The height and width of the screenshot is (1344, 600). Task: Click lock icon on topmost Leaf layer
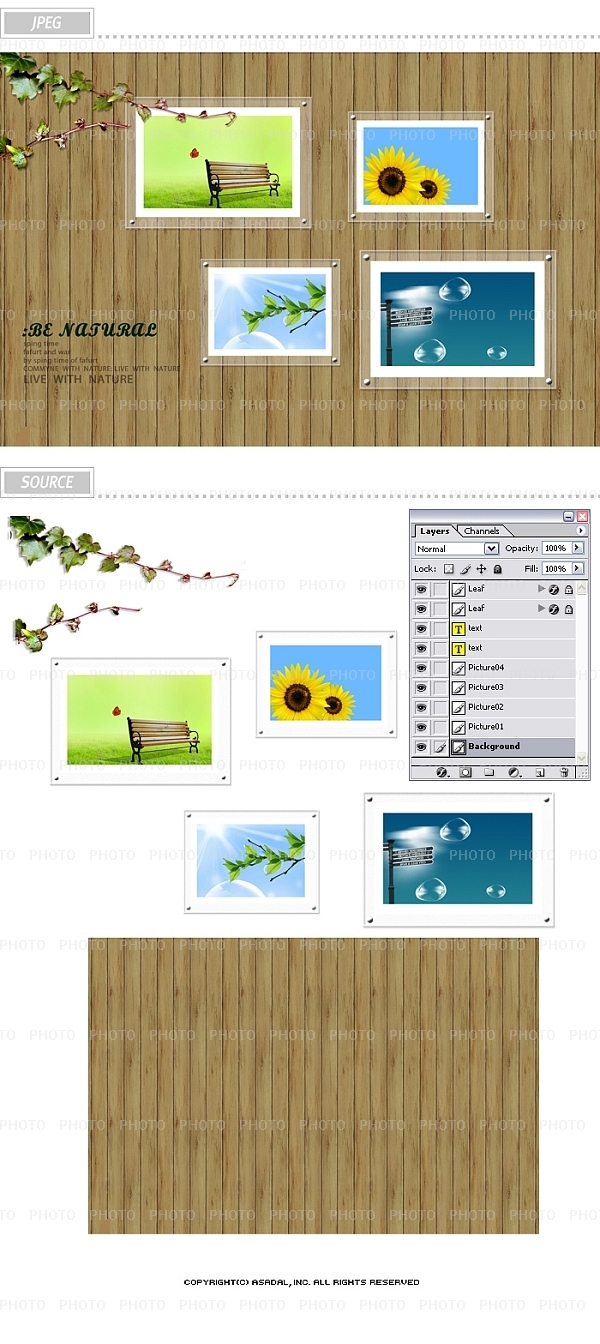[569, 590]
